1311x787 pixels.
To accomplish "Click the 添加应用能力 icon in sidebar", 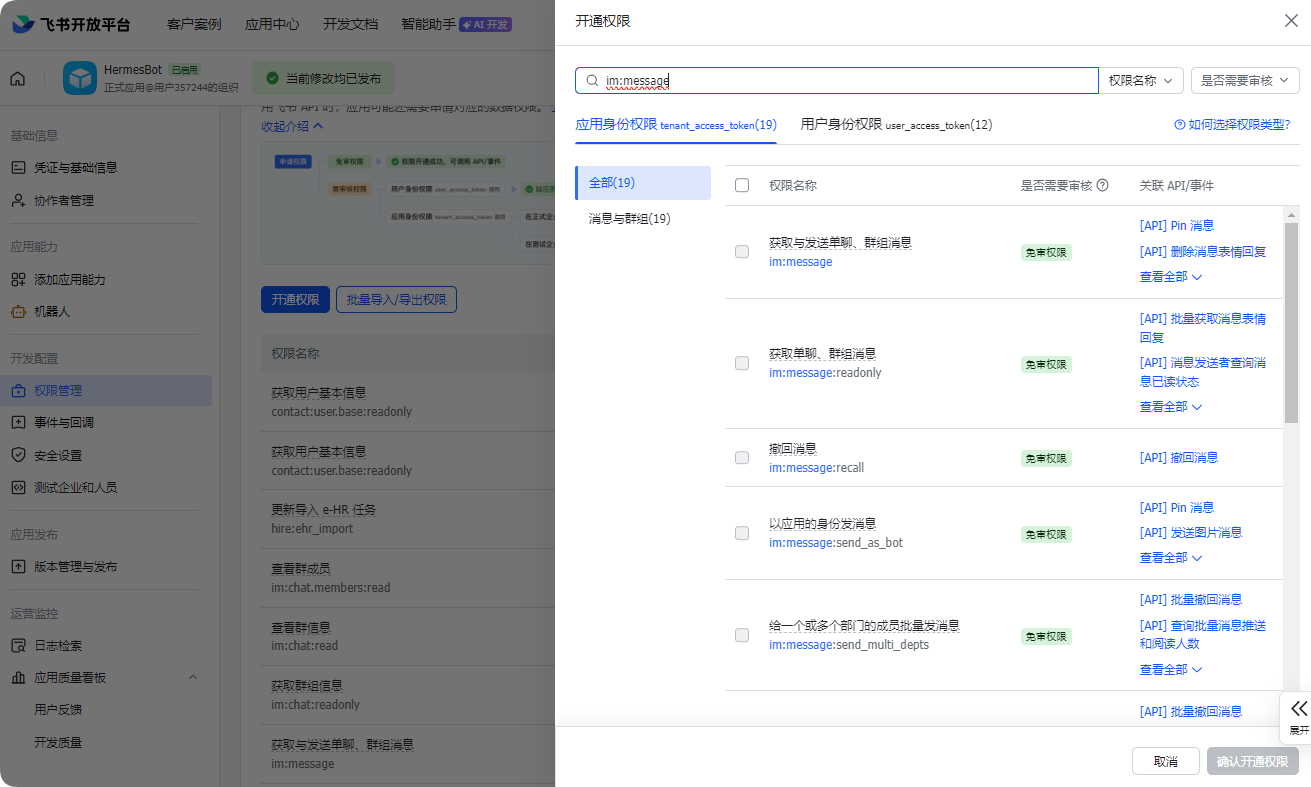I will (x=18, y=280).
